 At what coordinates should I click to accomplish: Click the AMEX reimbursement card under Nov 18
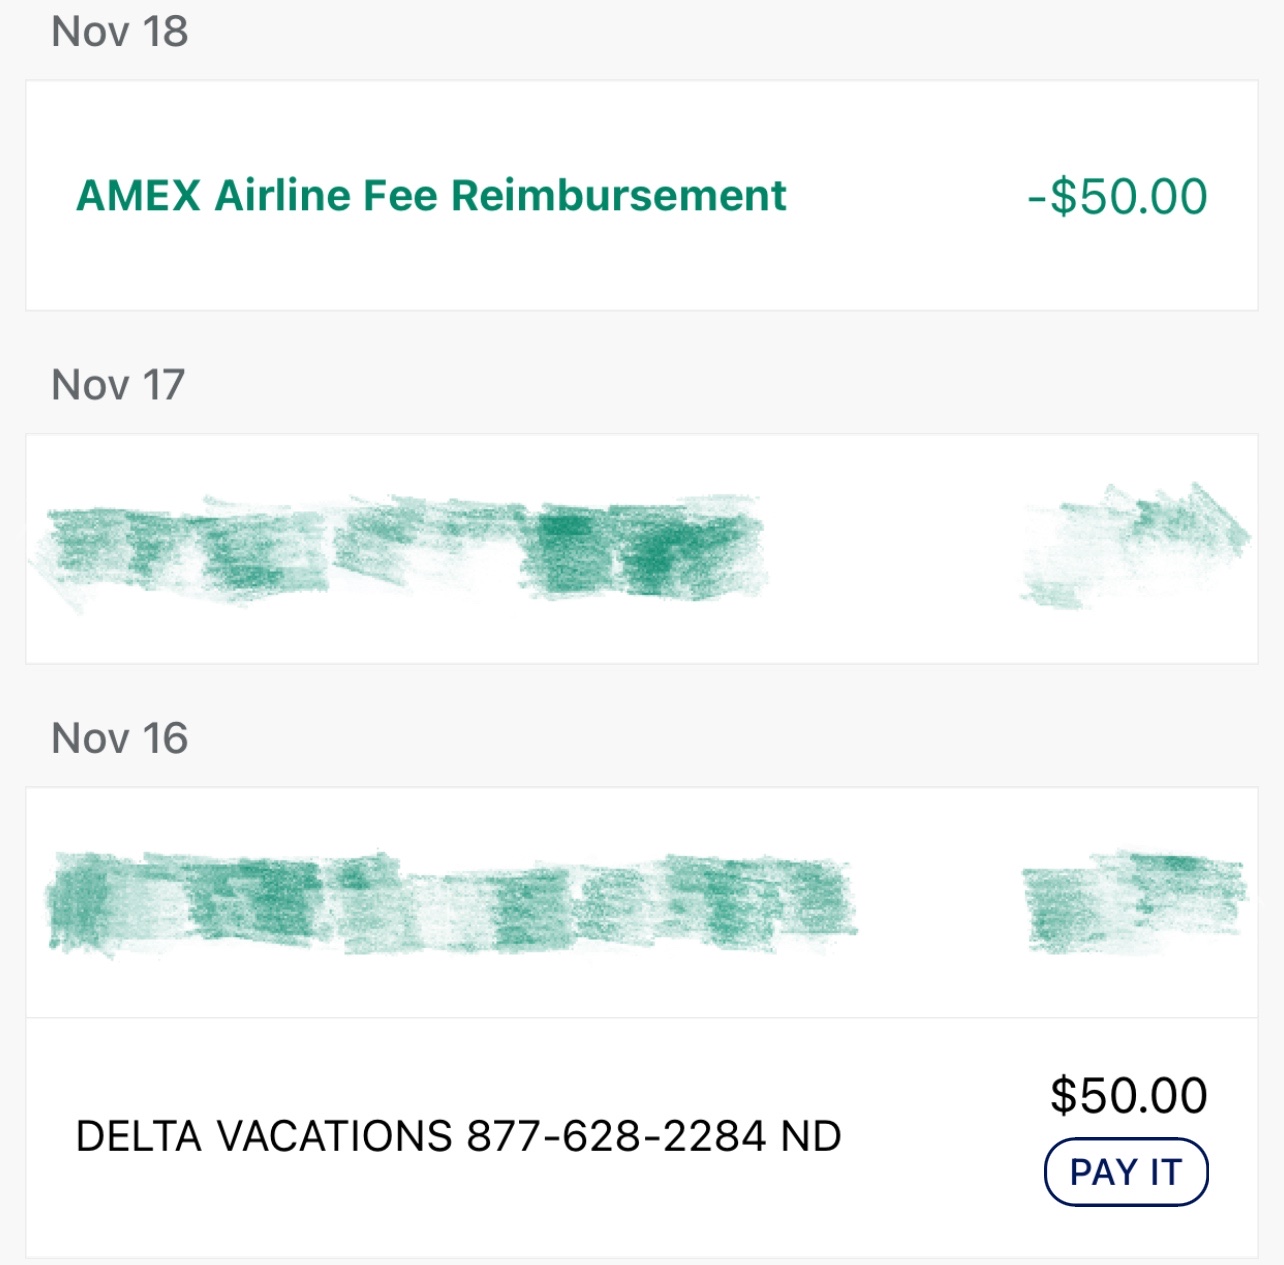coord(640,194)
